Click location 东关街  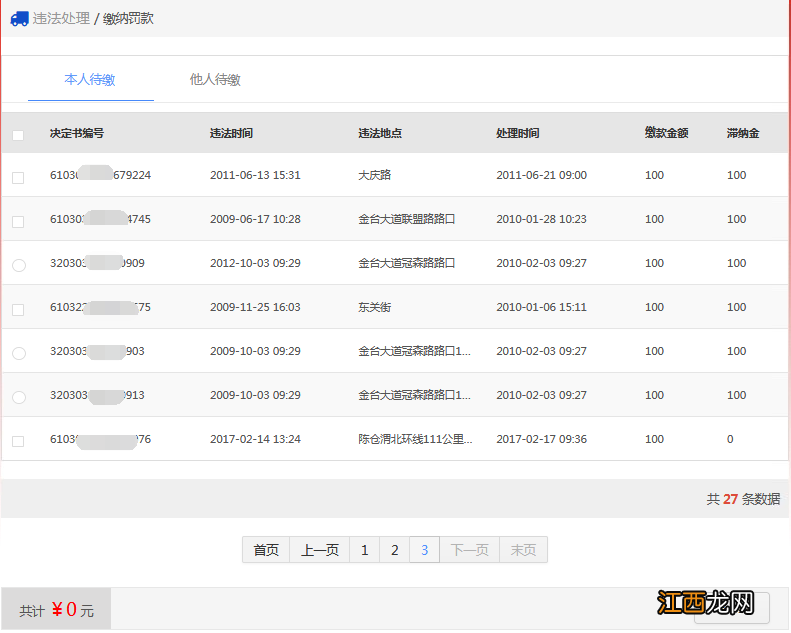pos(375,307)
